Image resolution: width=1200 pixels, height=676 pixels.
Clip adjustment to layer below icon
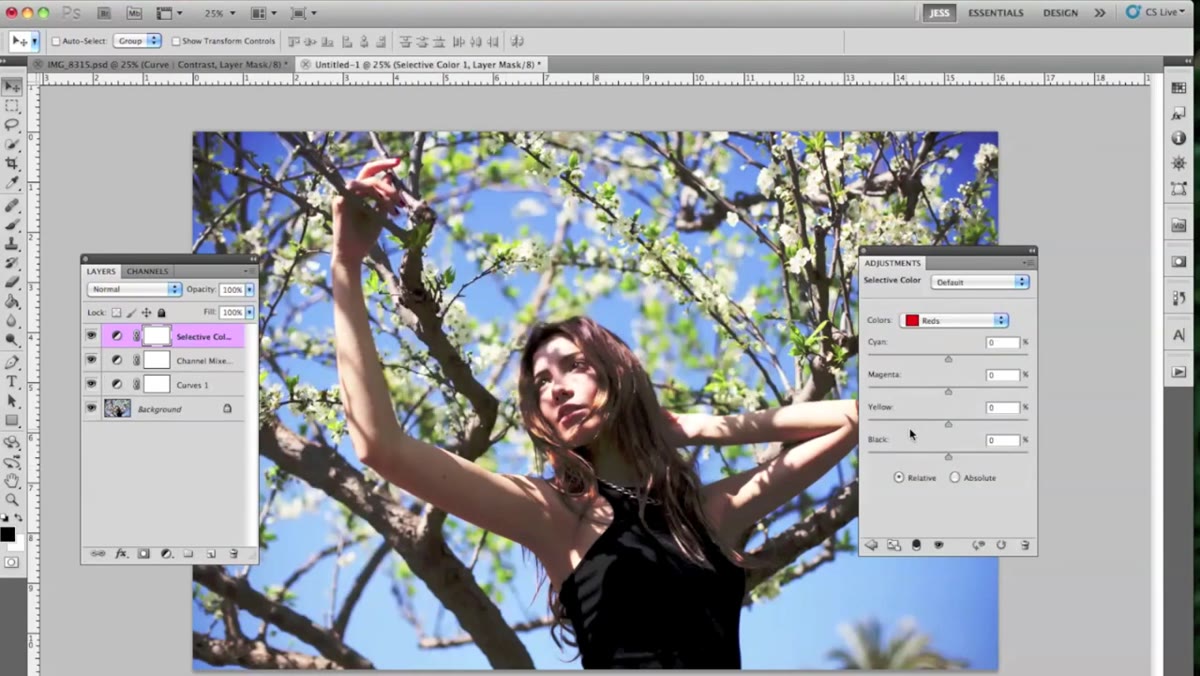coord(916,545)
